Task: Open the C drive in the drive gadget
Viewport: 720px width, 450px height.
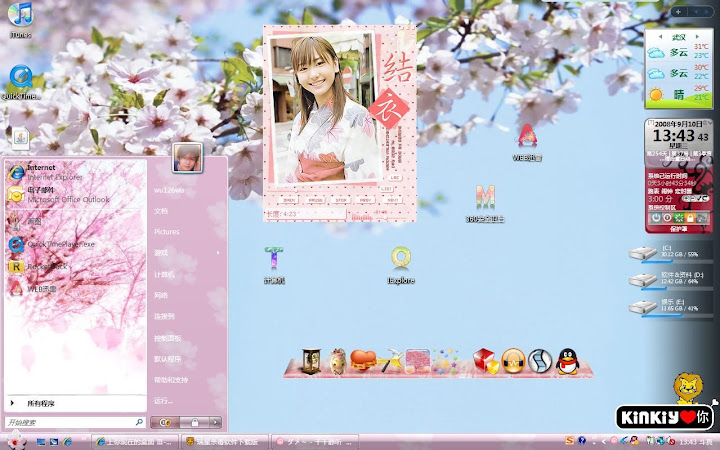Action: 670,253
